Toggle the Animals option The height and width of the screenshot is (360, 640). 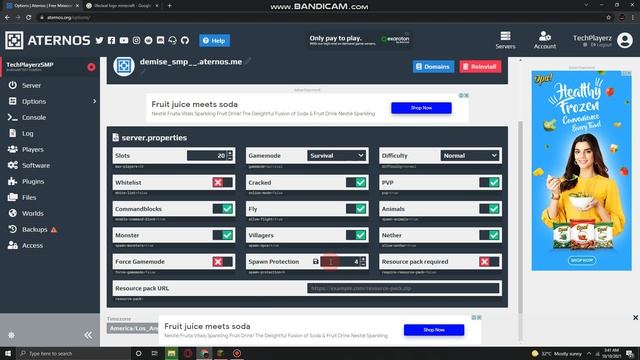pyautogui.click(x=489, y=209)
